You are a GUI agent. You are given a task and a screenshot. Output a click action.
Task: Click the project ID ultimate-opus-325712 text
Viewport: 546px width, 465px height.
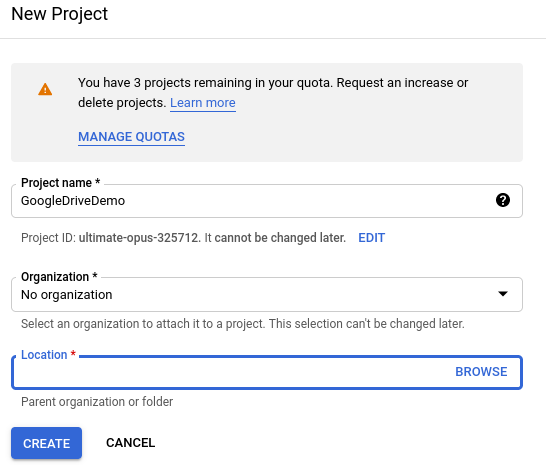(x=138, y=238)
